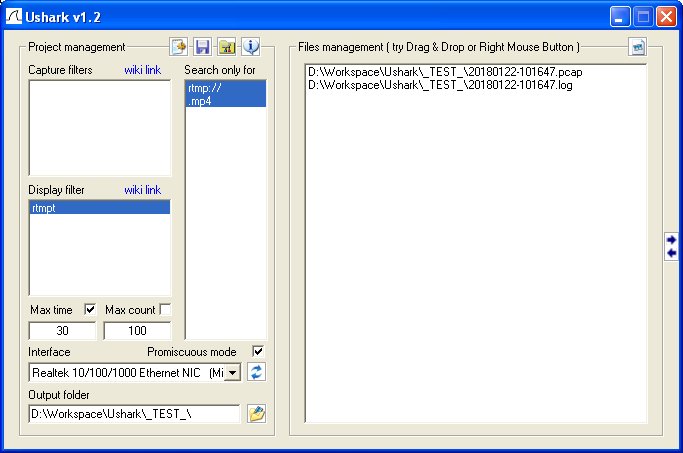Open Capture filters wiki link
This screenshot has height=453, width=683.
[141, 70]
